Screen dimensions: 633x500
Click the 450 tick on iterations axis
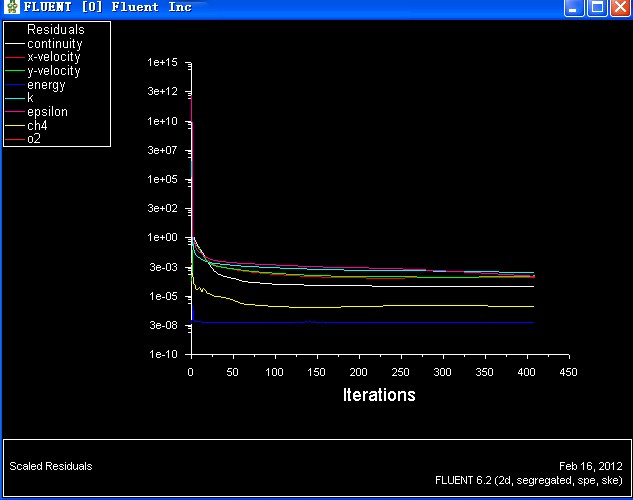pos(569,372)
